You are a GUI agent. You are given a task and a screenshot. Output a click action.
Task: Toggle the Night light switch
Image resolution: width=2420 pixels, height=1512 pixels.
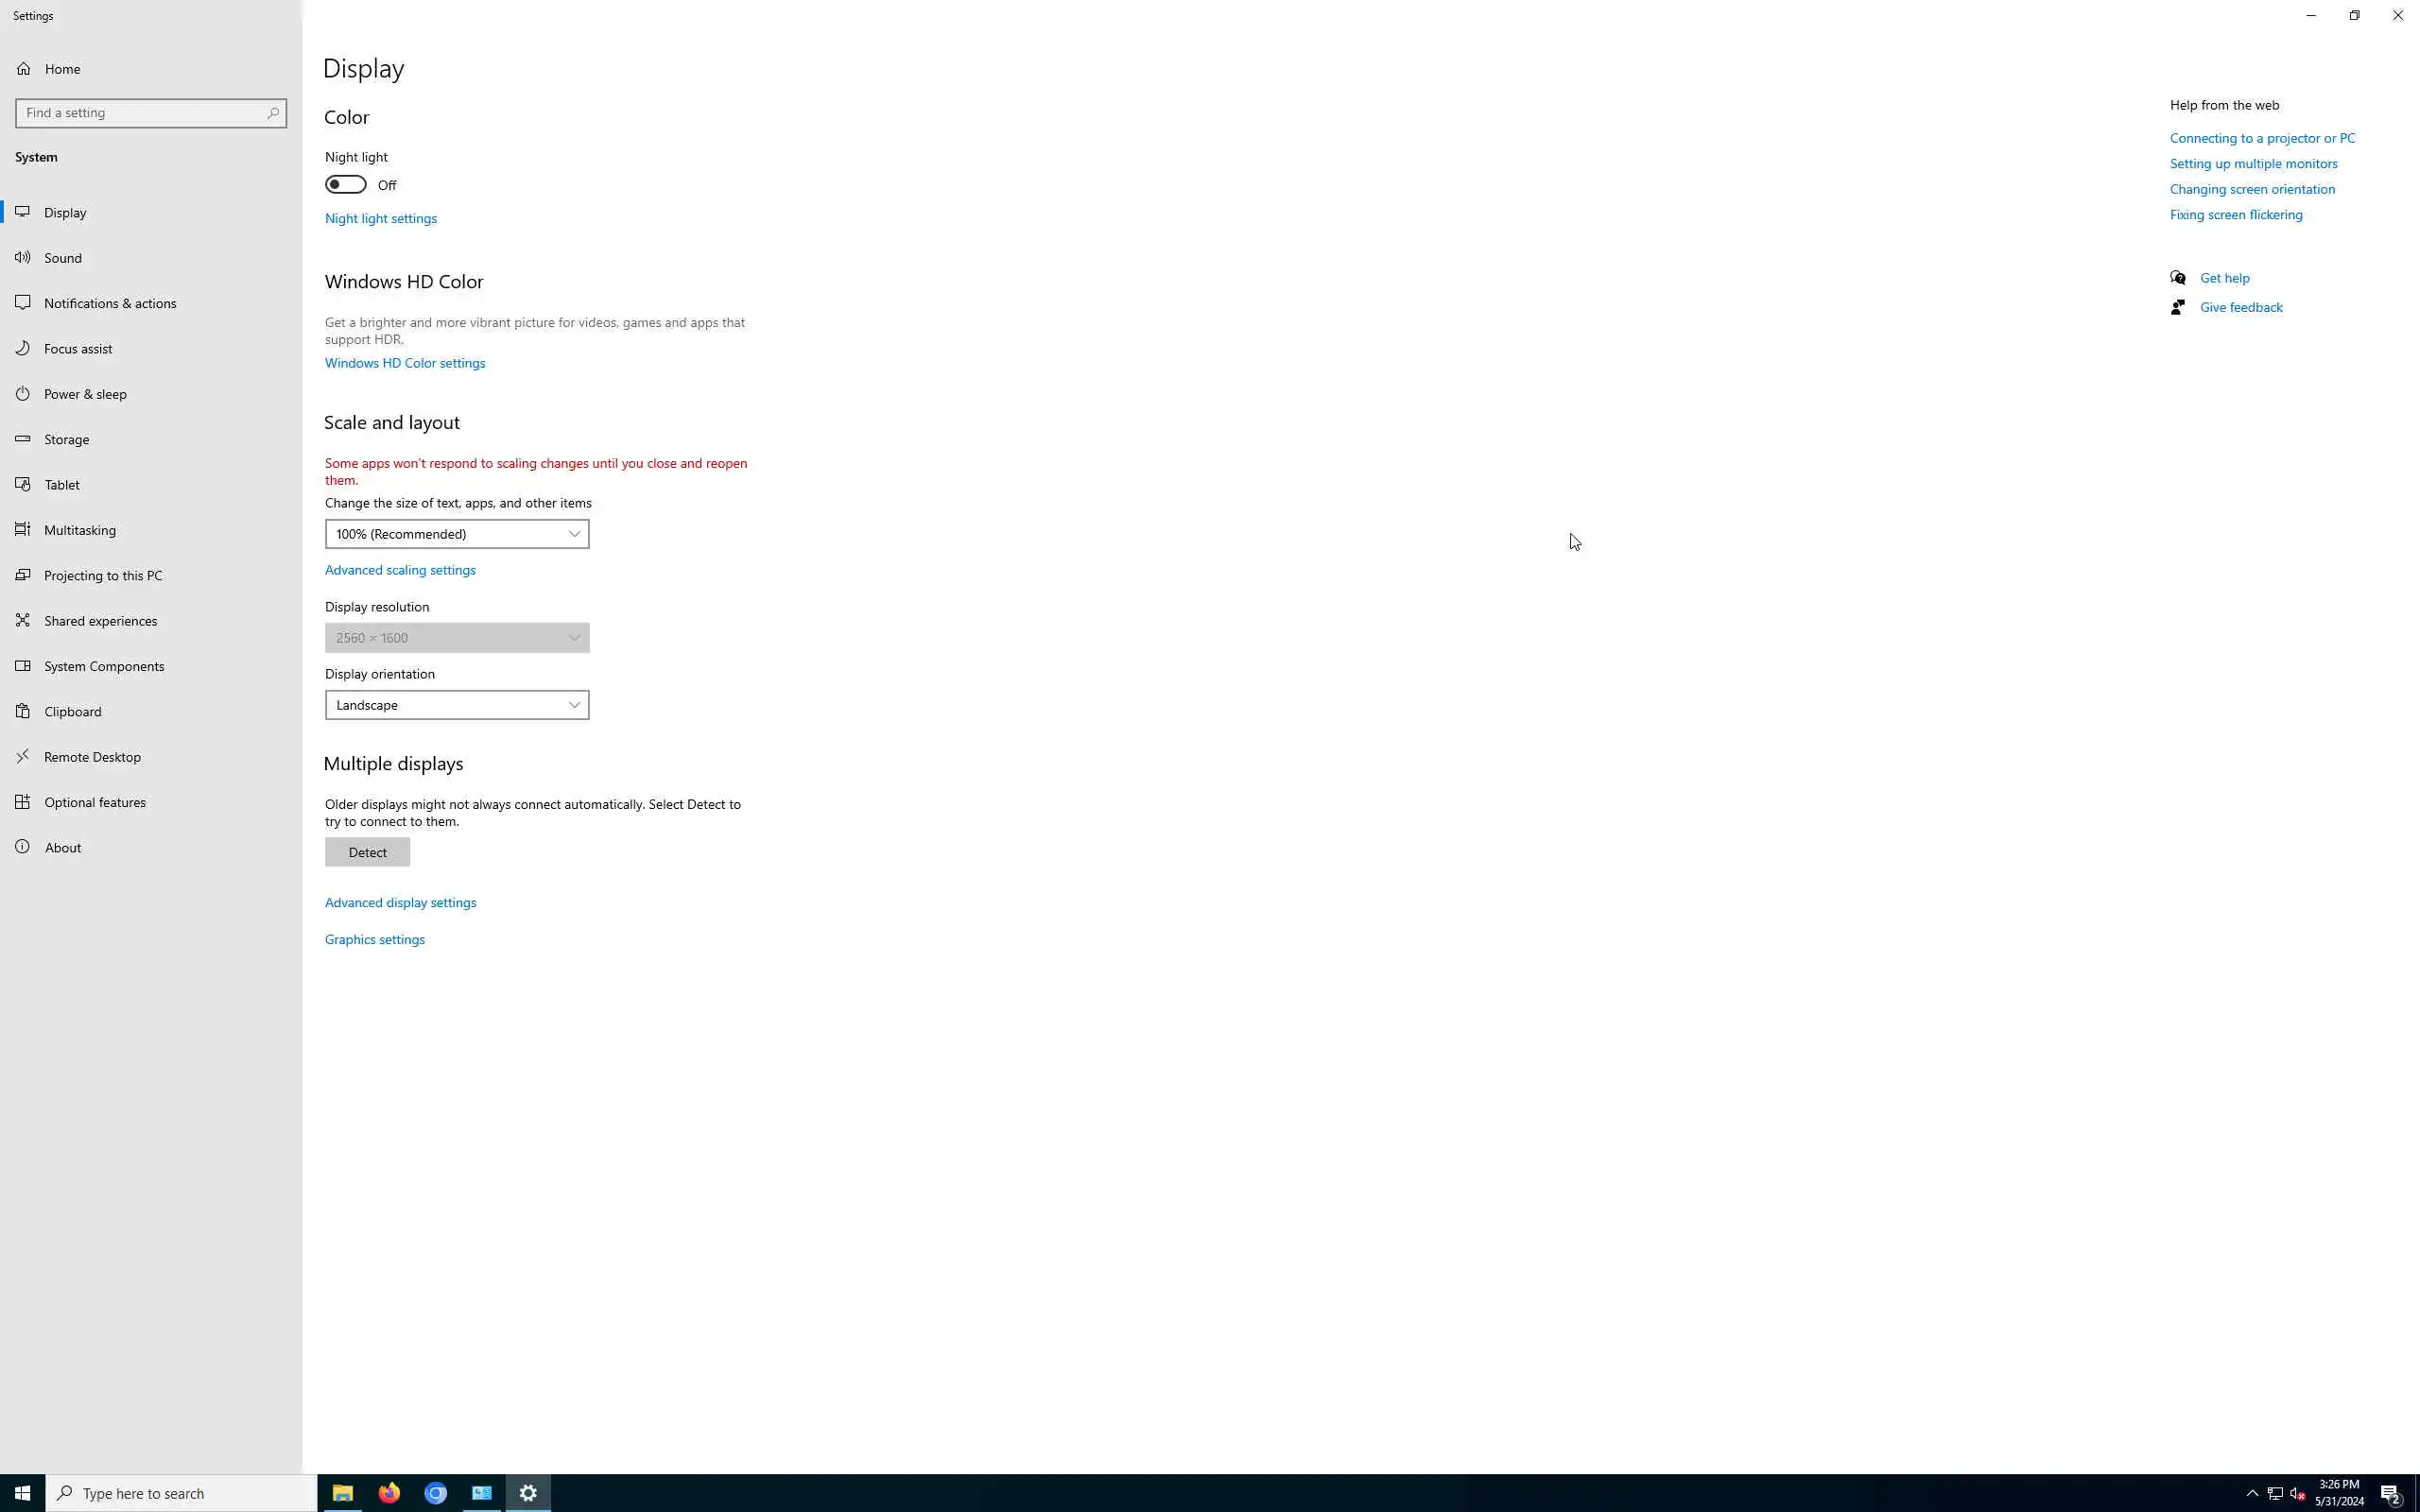(x=346, y=185)
